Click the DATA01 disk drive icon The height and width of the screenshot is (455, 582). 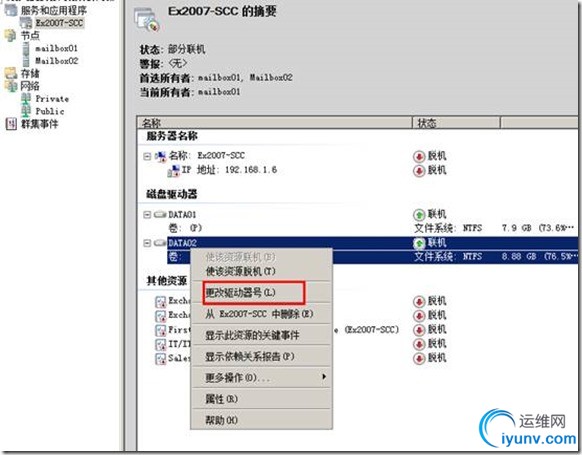coord(160,214)
